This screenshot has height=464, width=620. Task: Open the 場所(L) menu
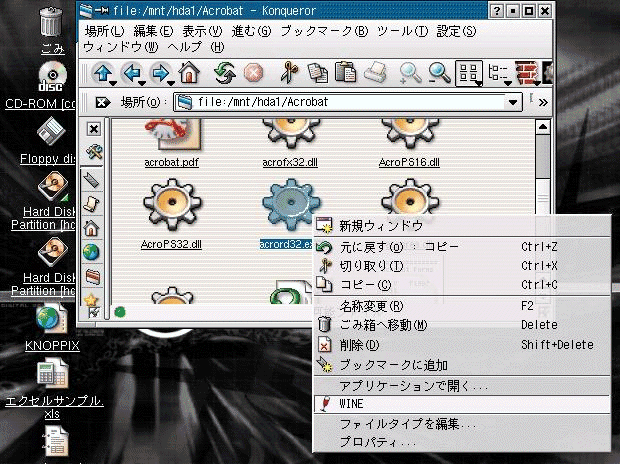104,31
